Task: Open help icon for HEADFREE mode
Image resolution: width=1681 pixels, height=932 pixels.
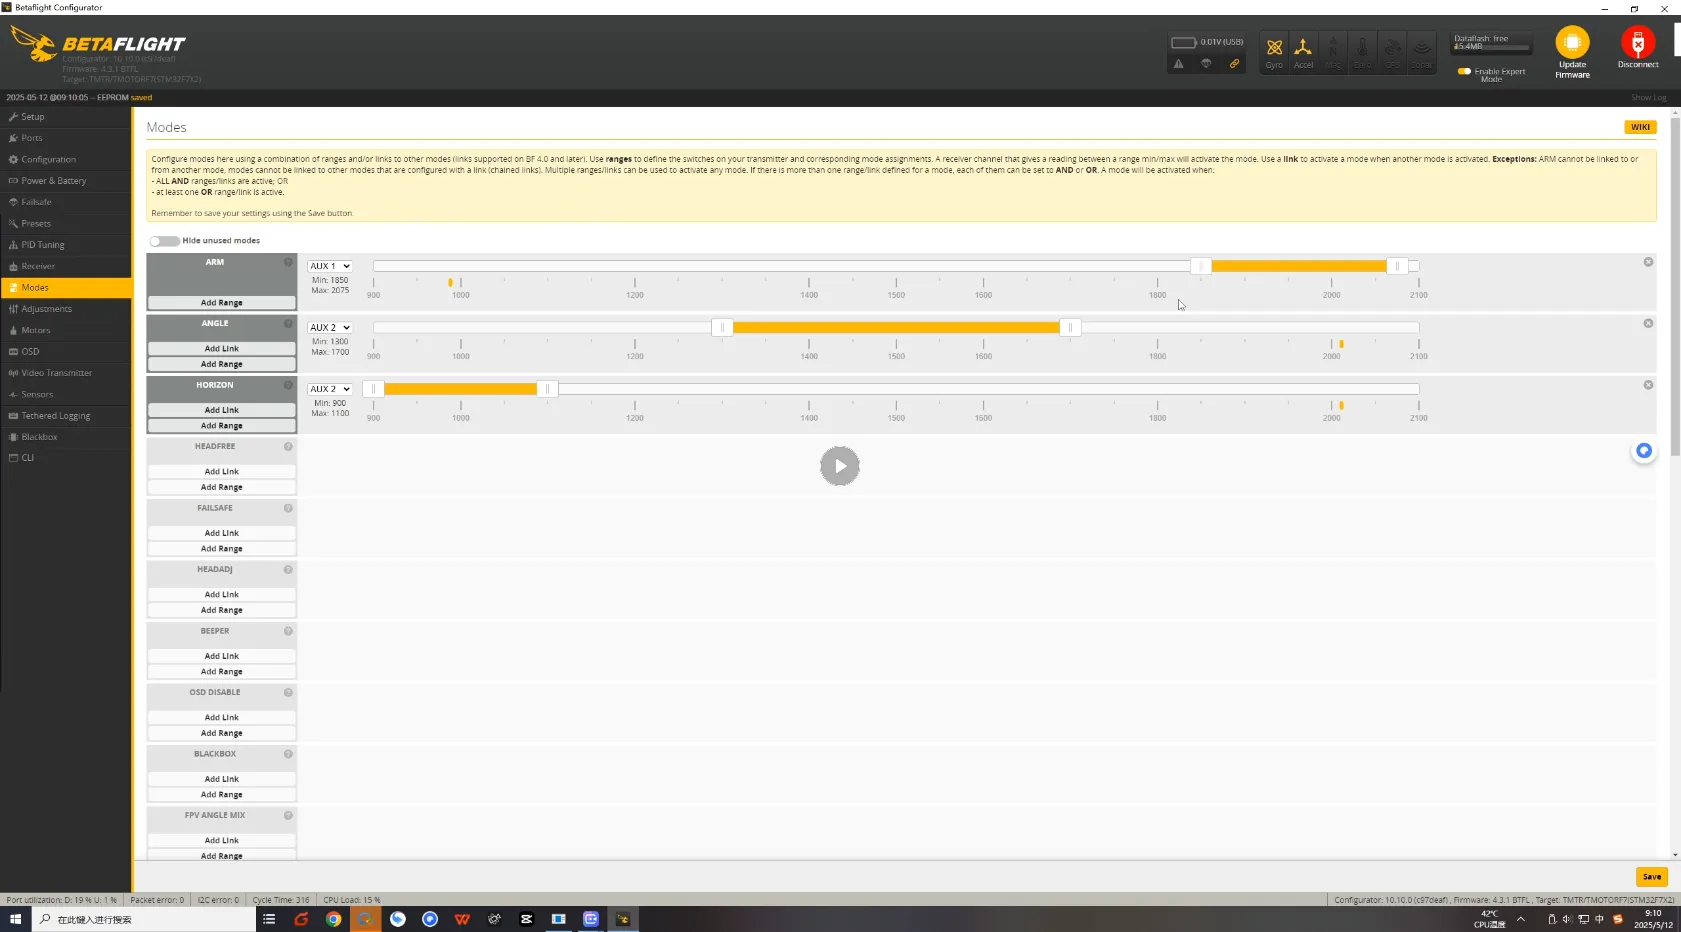Action: pyautogui.click(x=288, y=446)
